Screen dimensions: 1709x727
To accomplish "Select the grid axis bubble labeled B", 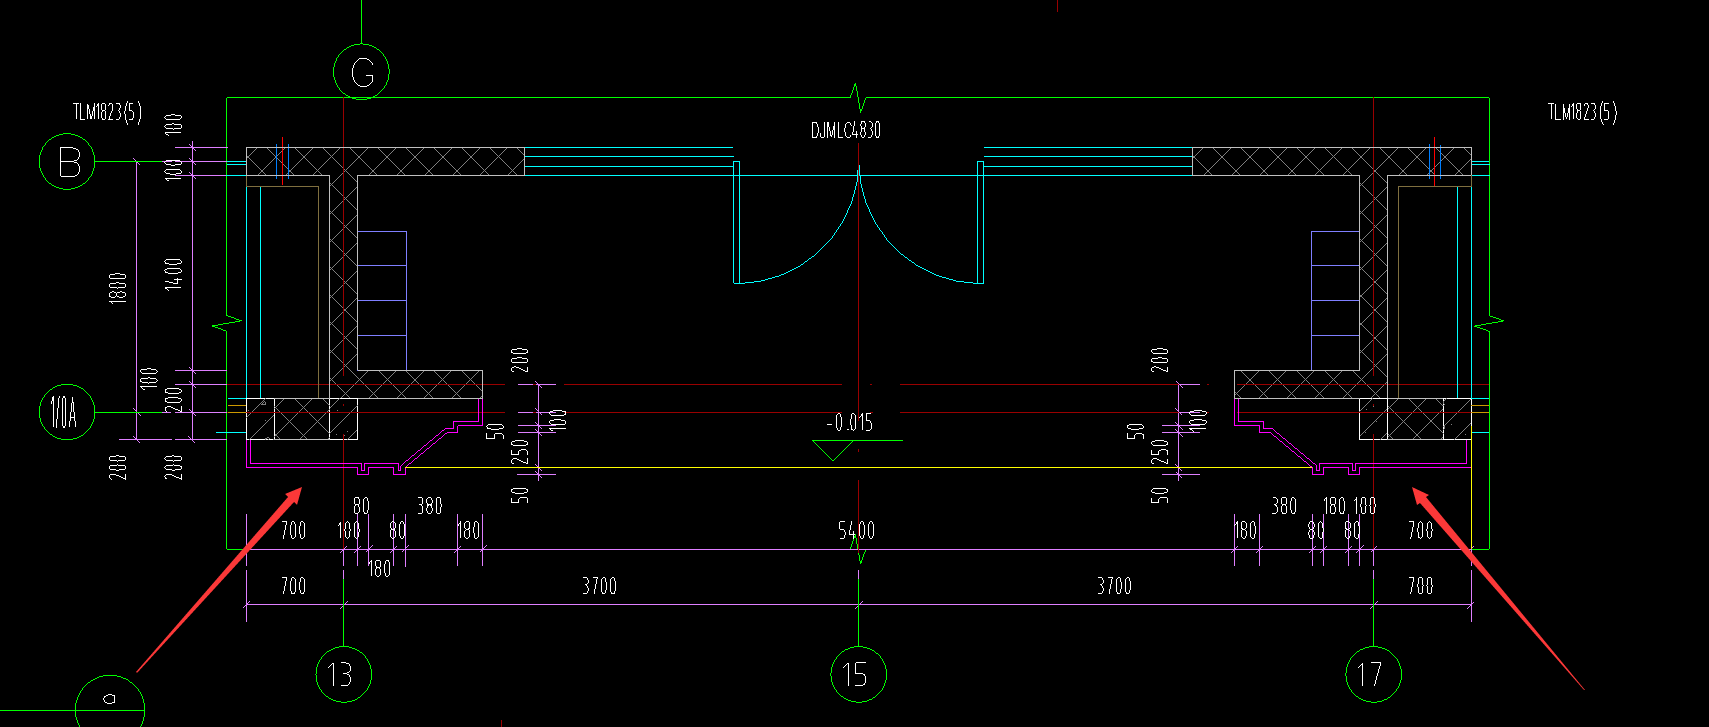I will 67,161.
